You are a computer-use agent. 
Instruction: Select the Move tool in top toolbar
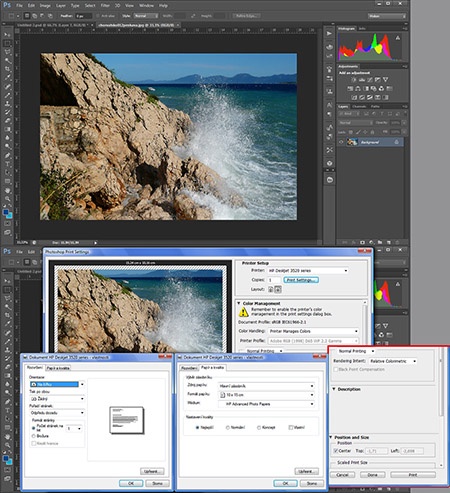pos(7,35)
